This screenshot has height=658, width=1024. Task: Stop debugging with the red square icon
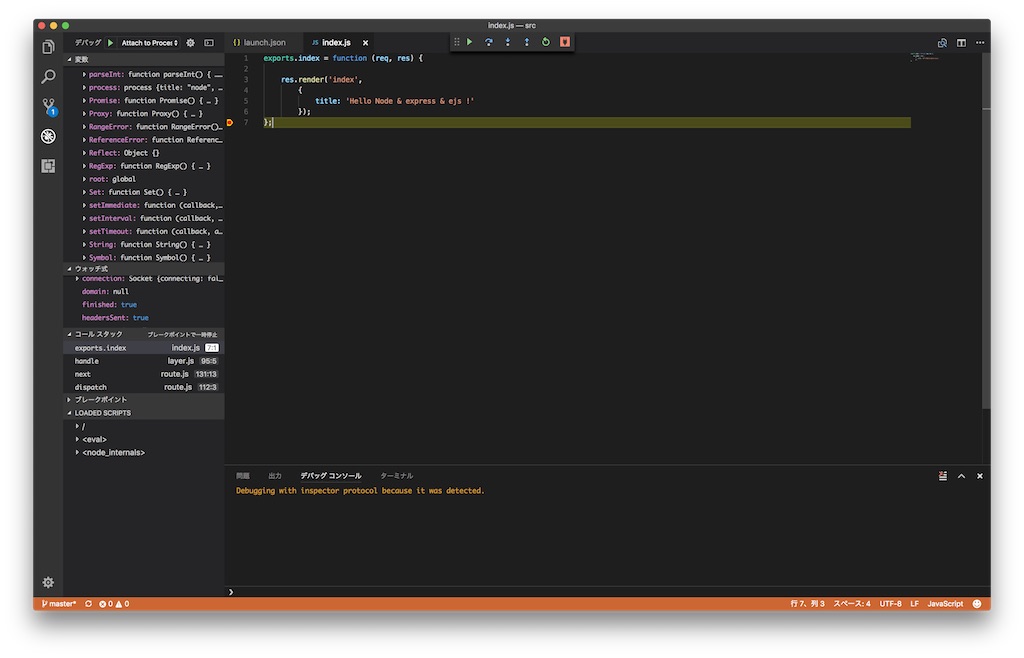tap(565, 42)
